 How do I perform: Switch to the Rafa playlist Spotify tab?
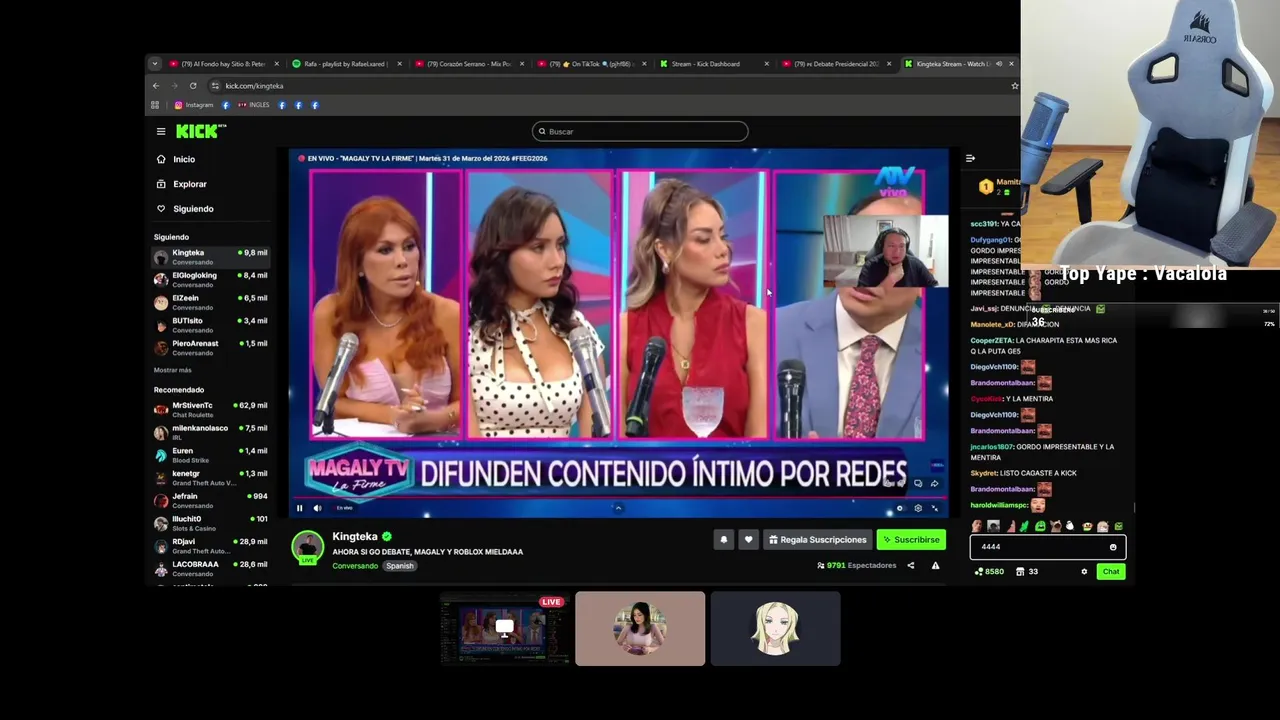pyautogui.click(x=347, y=64)
